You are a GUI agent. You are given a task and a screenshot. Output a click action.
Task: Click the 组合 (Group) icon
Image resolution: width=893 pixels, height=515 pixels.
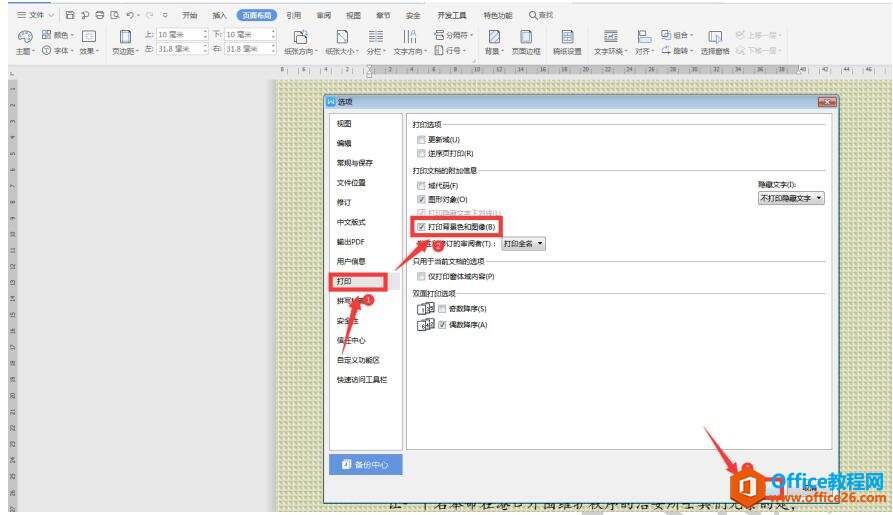pos(666,35)
